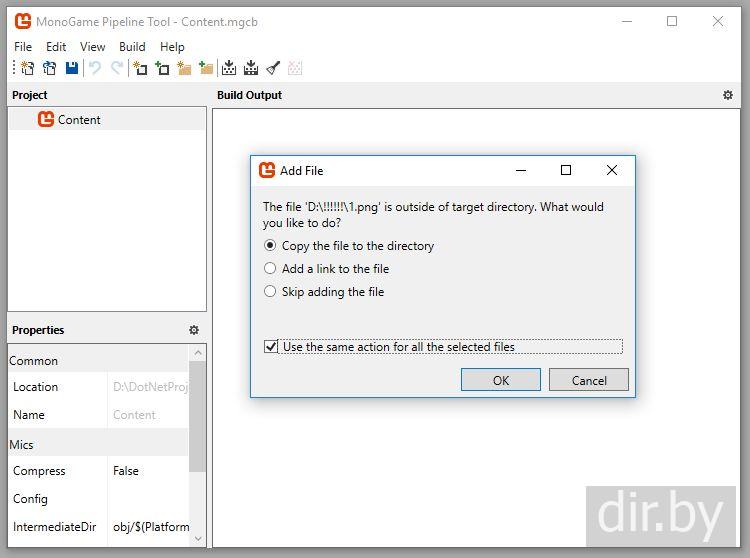Click the New Item toolbar icon
The image size is (750, 558).
click(140, 68)
